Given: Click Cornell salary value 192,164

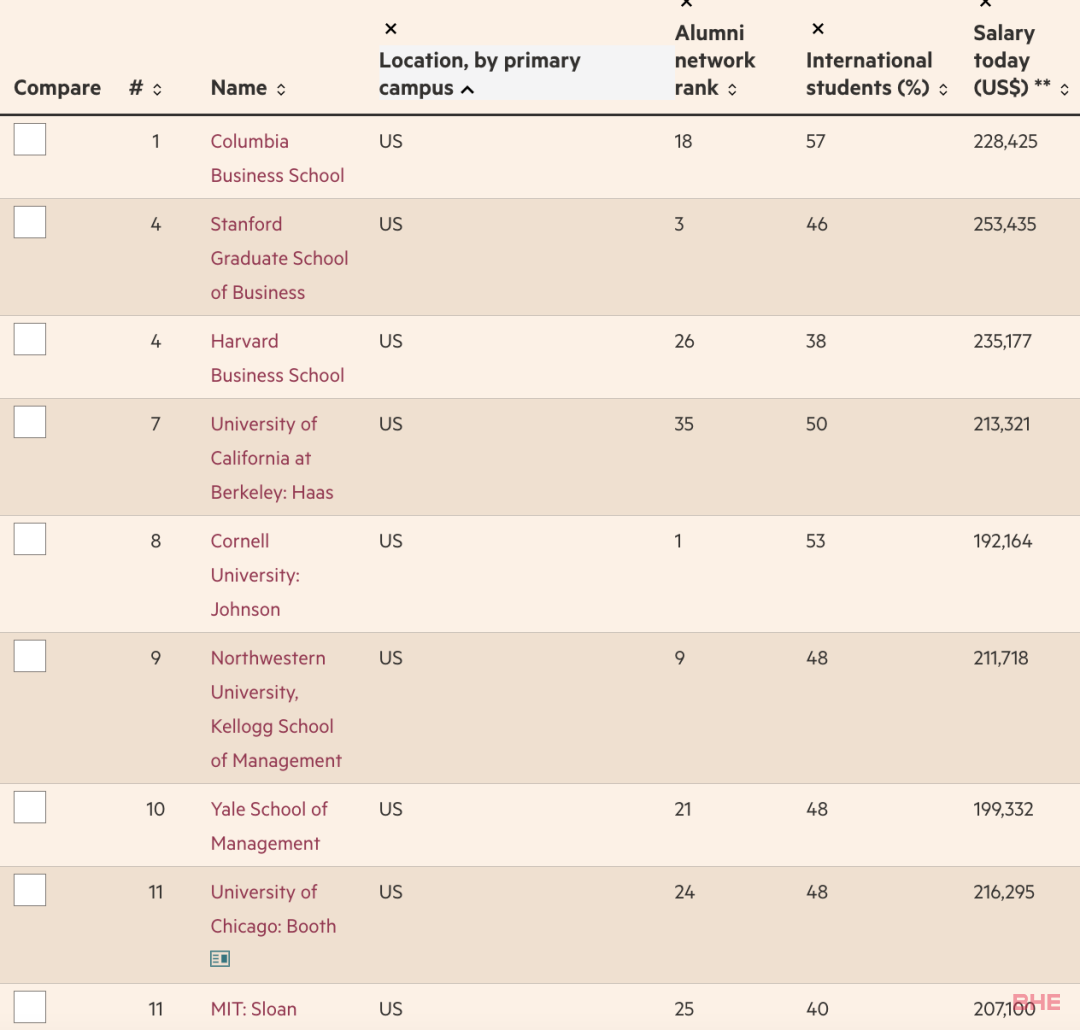Looking at the screenshot, I should coord(1002,541).
